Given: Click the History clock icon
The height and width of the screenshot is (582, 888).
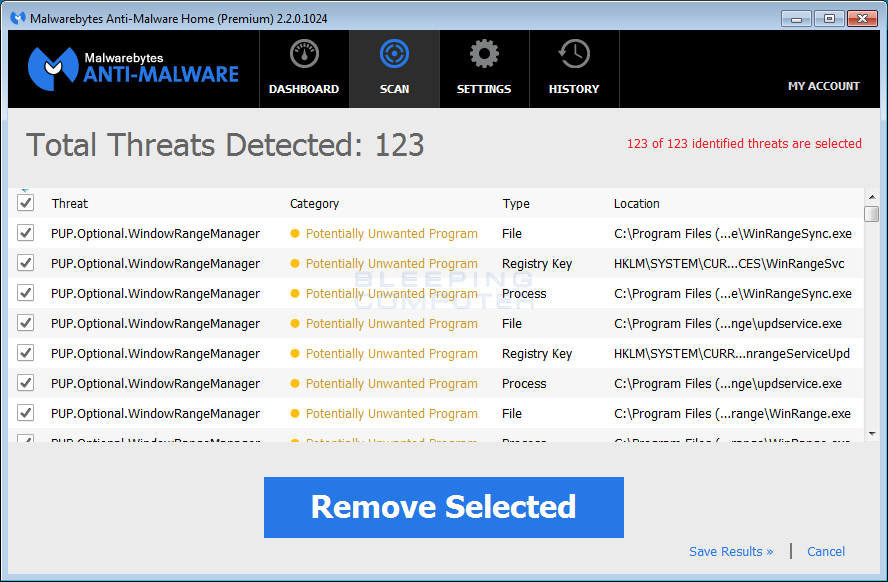Looking at the screenshot, I should coord(573,53).
